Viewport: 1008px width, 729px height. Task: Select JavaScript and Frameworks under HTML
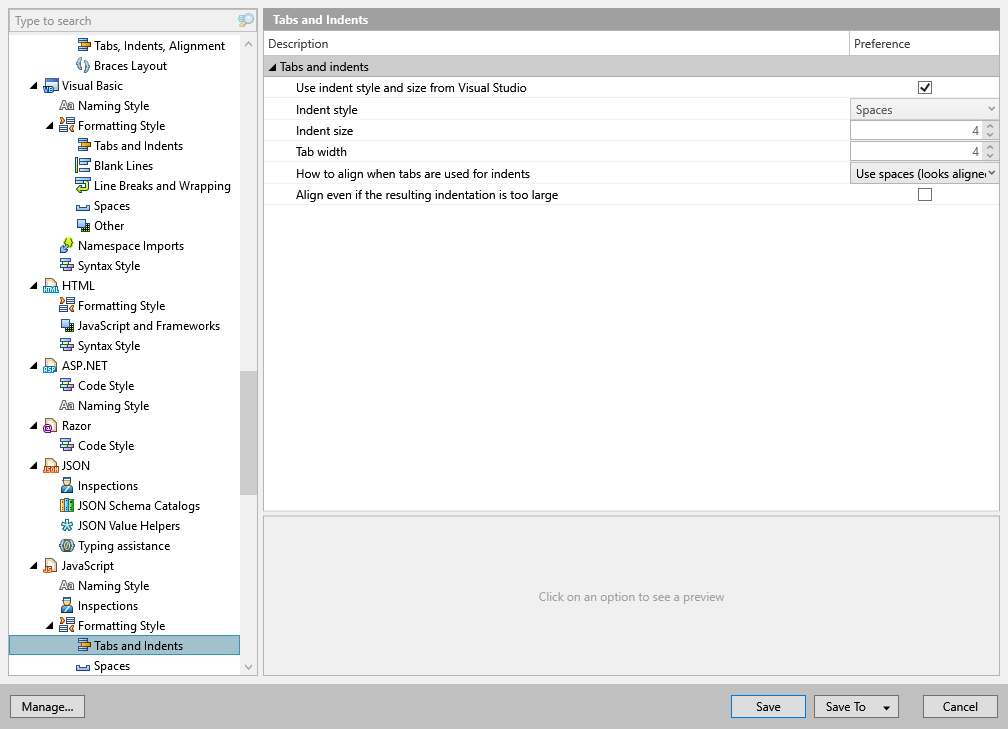click(x=150, y=325)
